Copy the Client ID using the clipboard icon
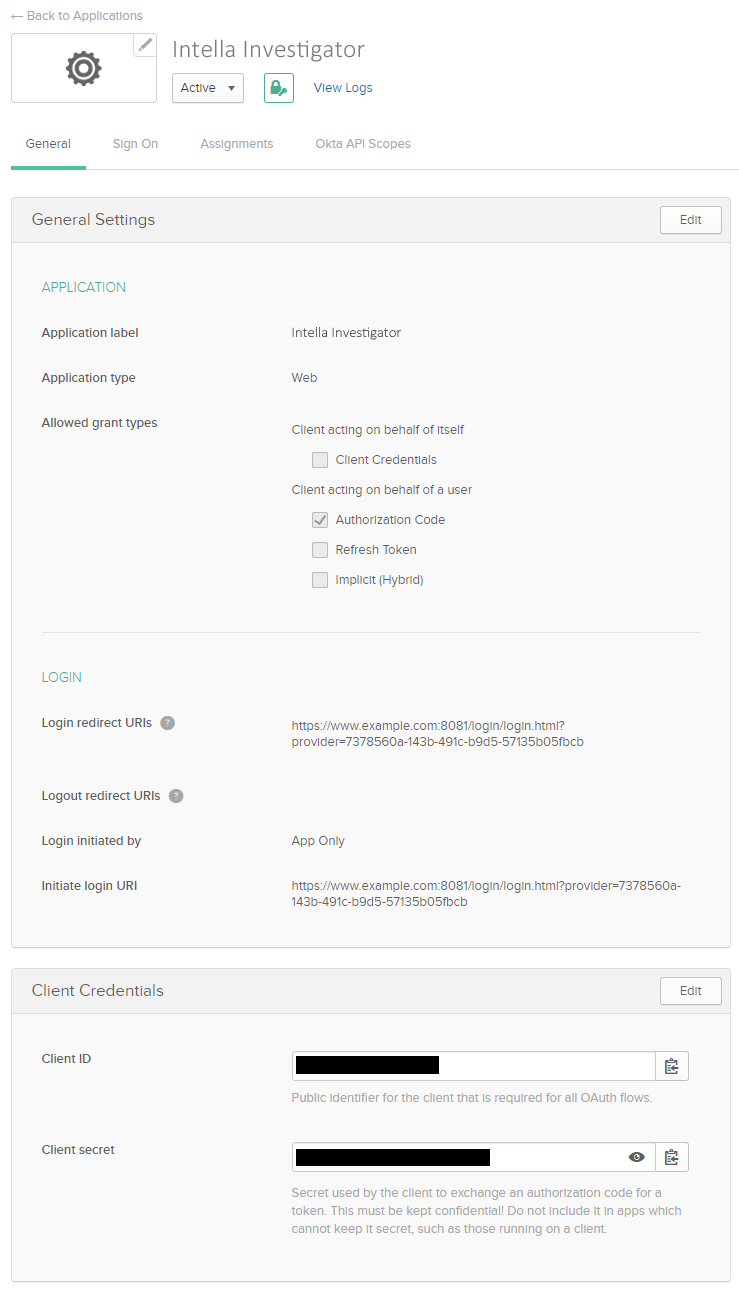The image size is (739, 1295). tap(671, 1065)
